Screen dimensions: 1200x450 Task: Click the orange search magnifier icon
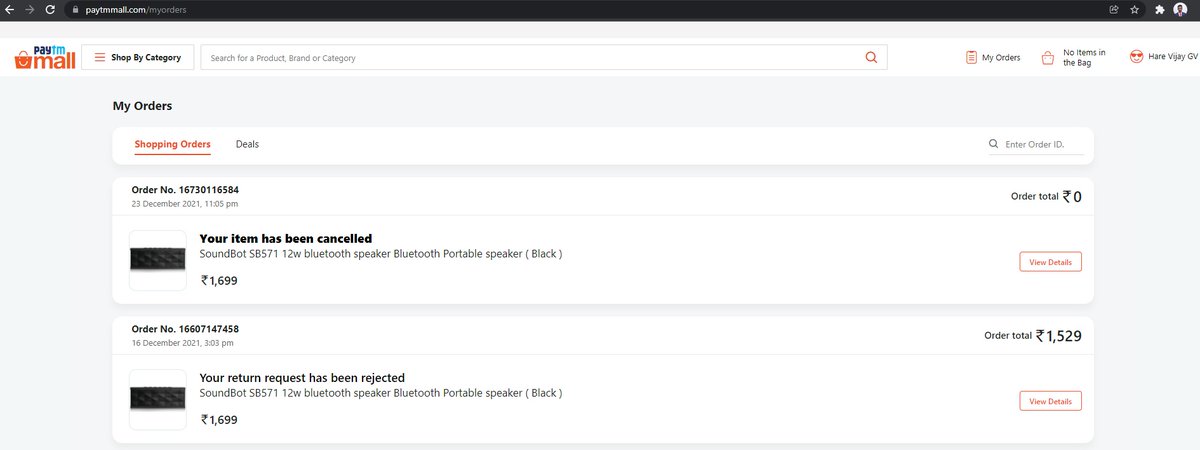point(871,58)
